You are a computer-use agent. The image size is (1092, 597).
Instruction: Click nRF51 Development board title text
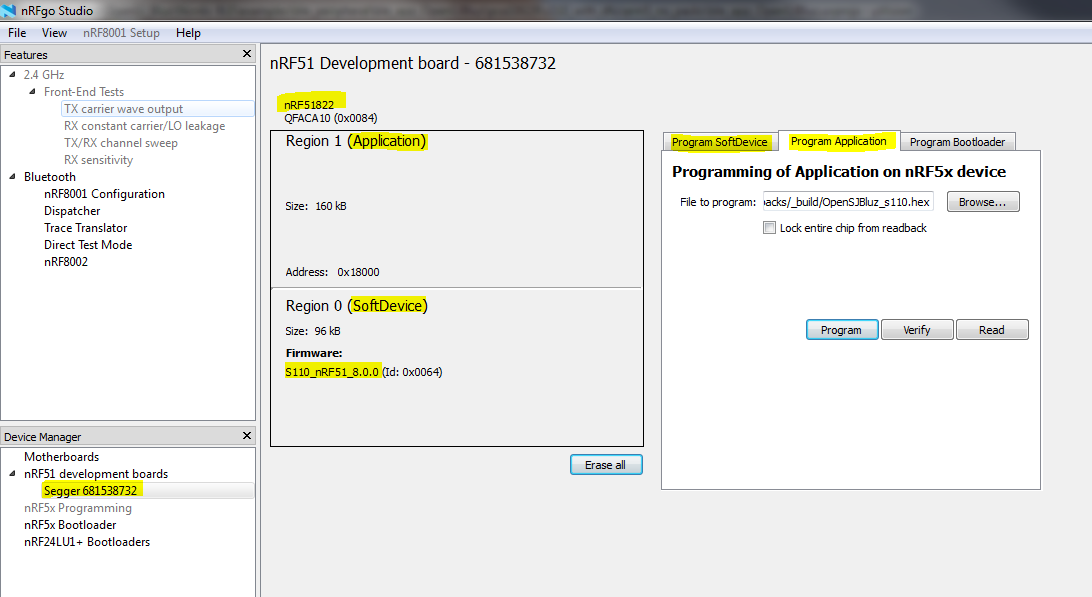pos(413,63)
